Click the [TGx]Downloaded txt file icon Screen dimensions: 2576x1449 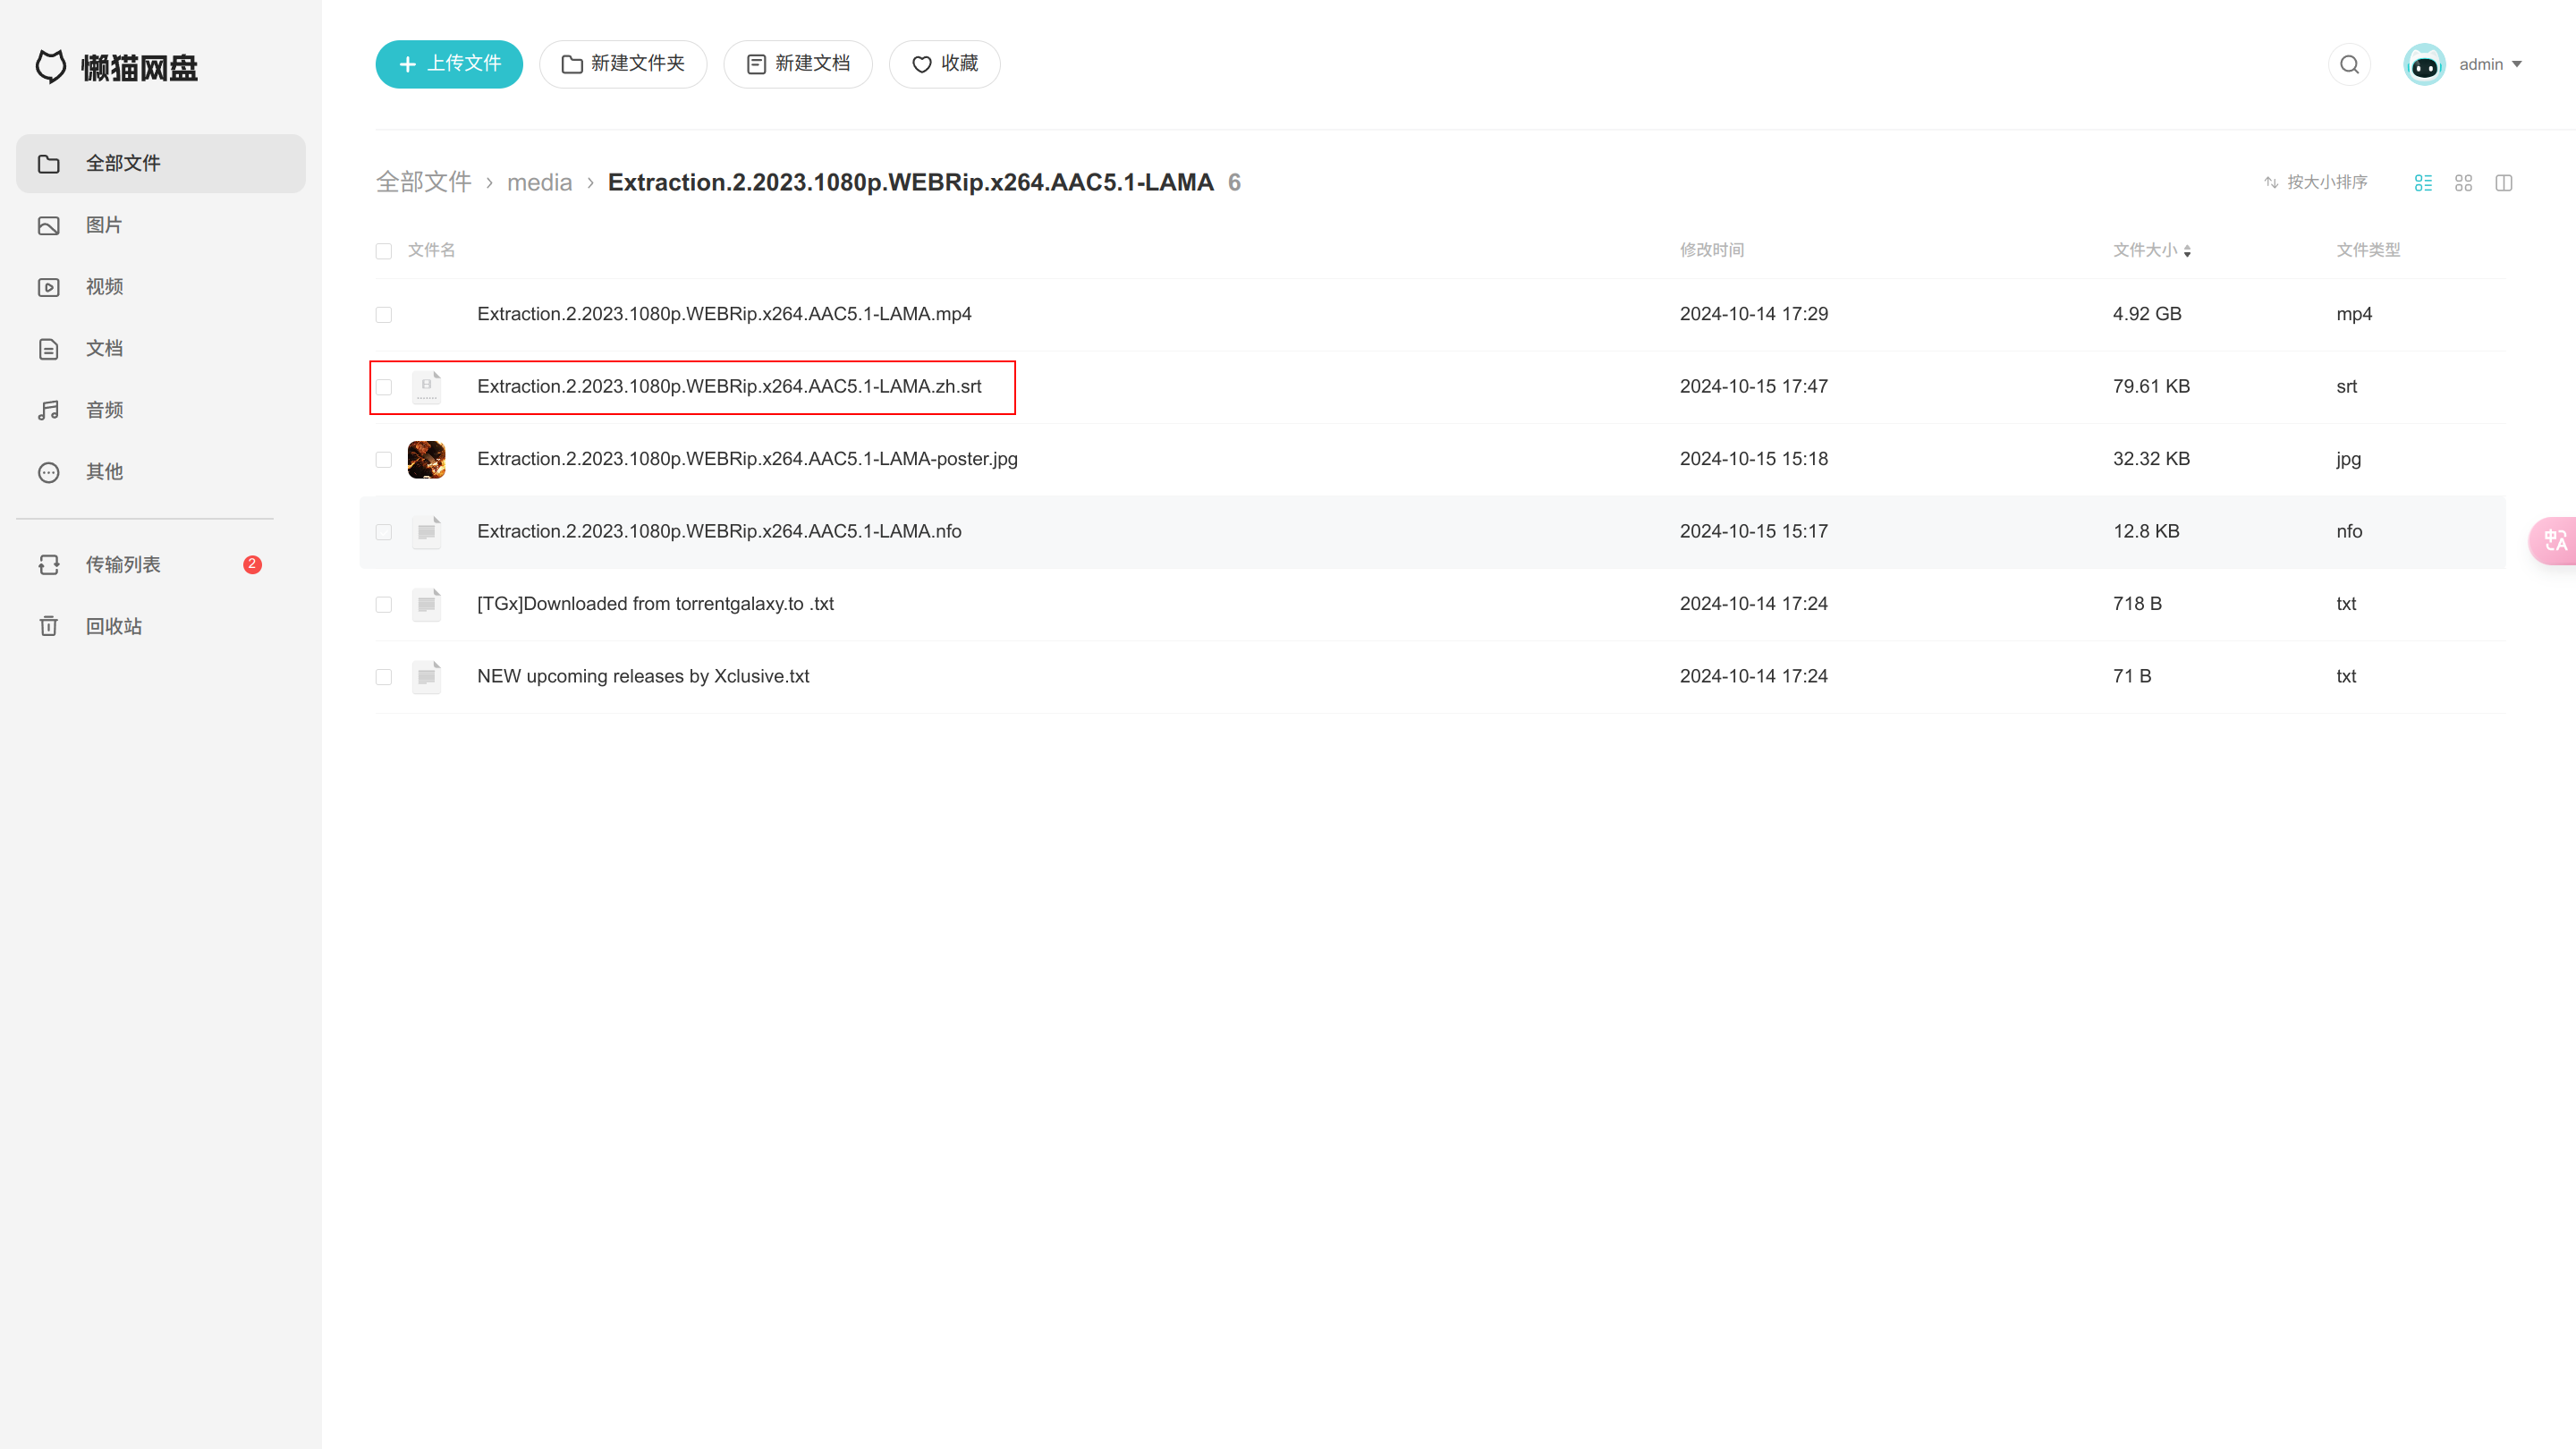(427, 605)
